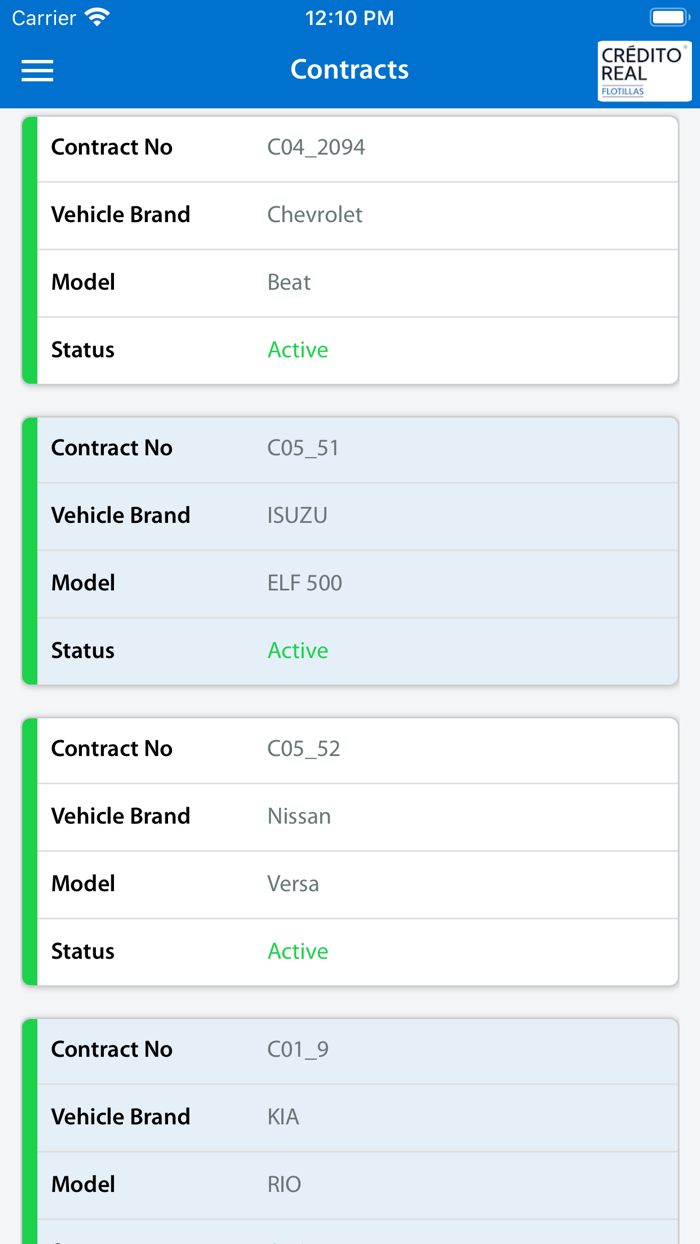Tap the Versa model row
The image size is (700, 1244).
[x=293, y=884]
